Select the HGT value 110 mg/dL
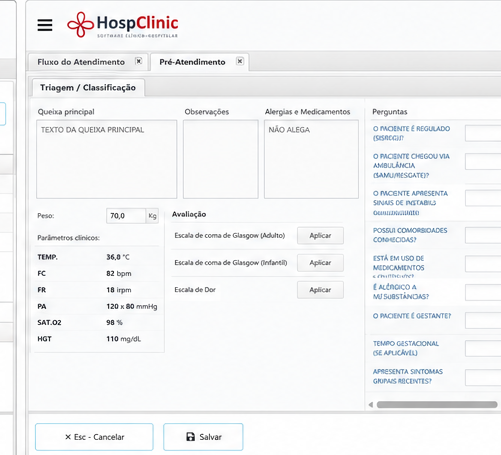The height and width of the screenshot is (455, 501). (x=124, y=339)
